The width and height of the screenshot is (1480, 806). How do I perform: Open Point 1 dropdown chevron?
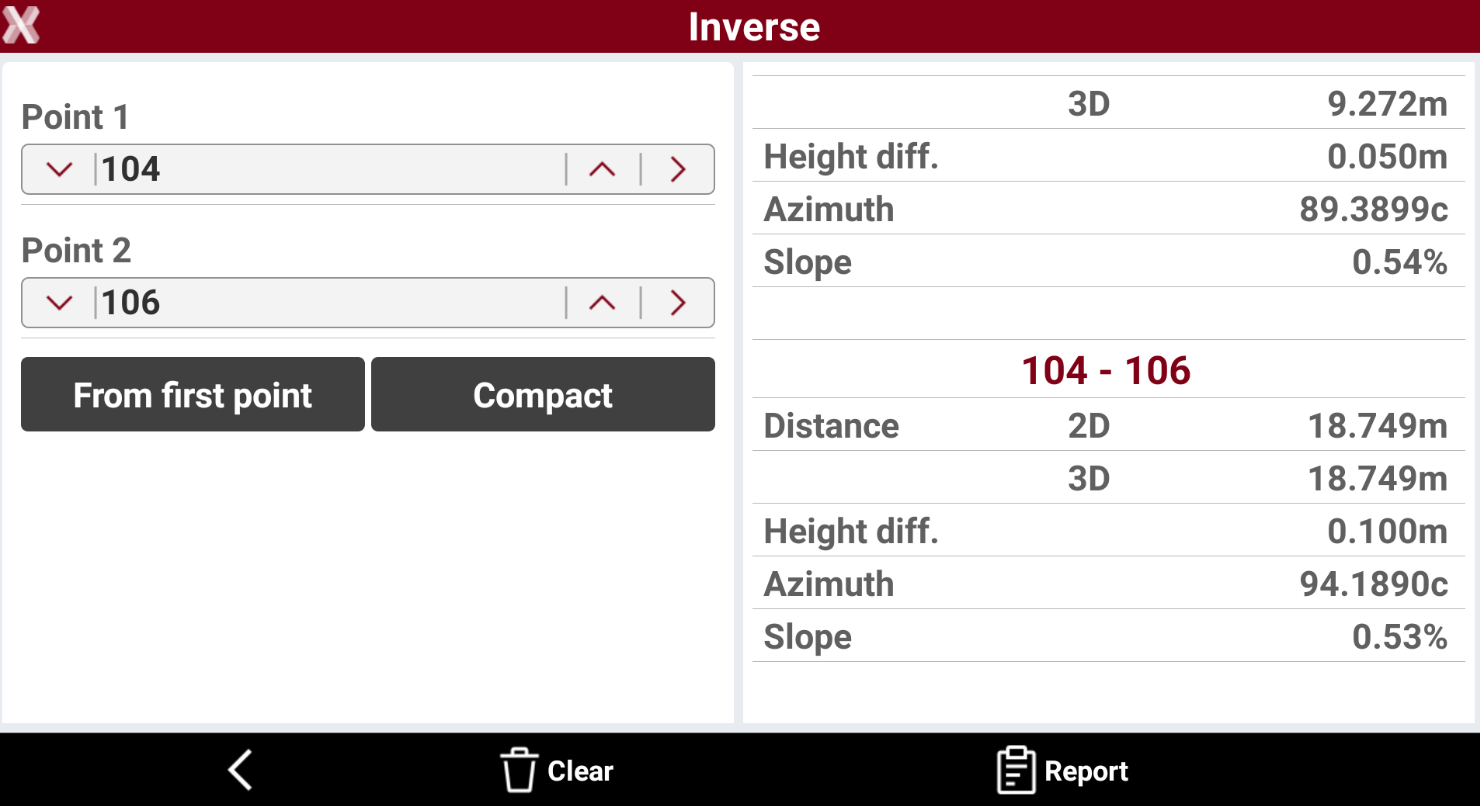pos(60,169)
